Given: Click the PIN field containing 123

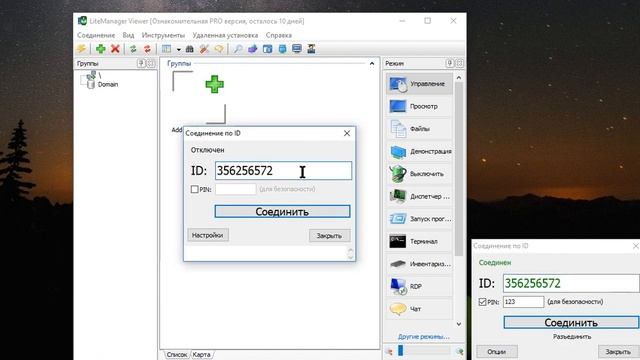Looking at the screenshot, I should [x=523, y=302].
